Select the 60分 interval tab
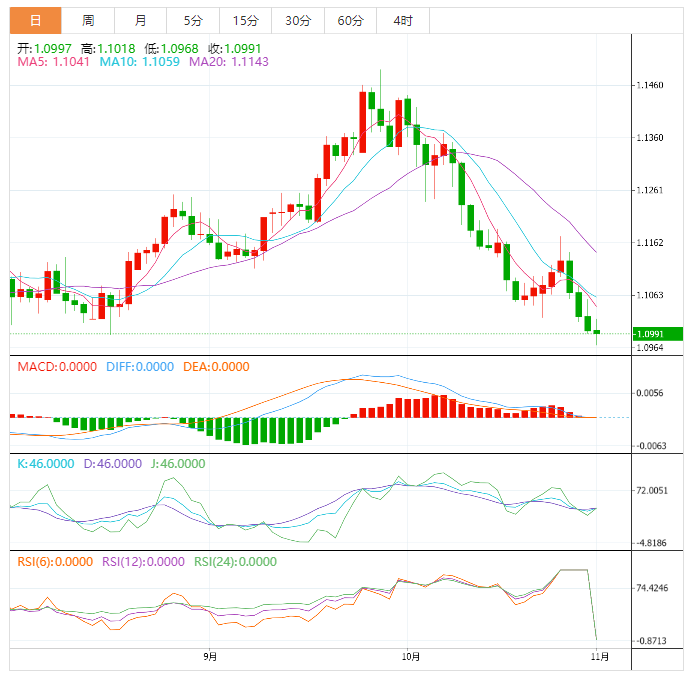This screenshot has width=692, height=678. click(350, 20)
